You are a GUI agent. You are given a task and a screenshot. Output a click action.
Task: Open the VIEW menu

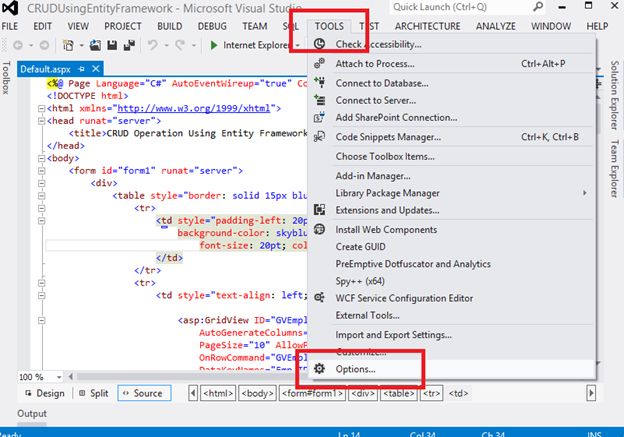point(78,26)
